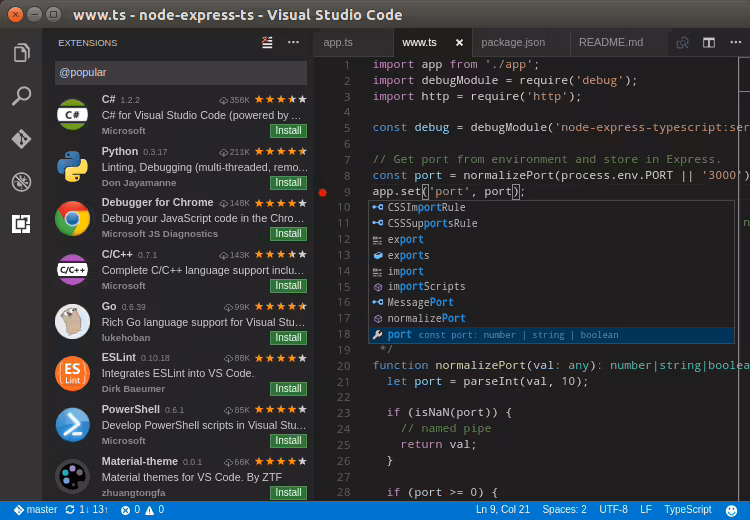The width and height of the screenshot is (750, 520).
Task: Open errors count in status bar
Action: tap(131, 510)
